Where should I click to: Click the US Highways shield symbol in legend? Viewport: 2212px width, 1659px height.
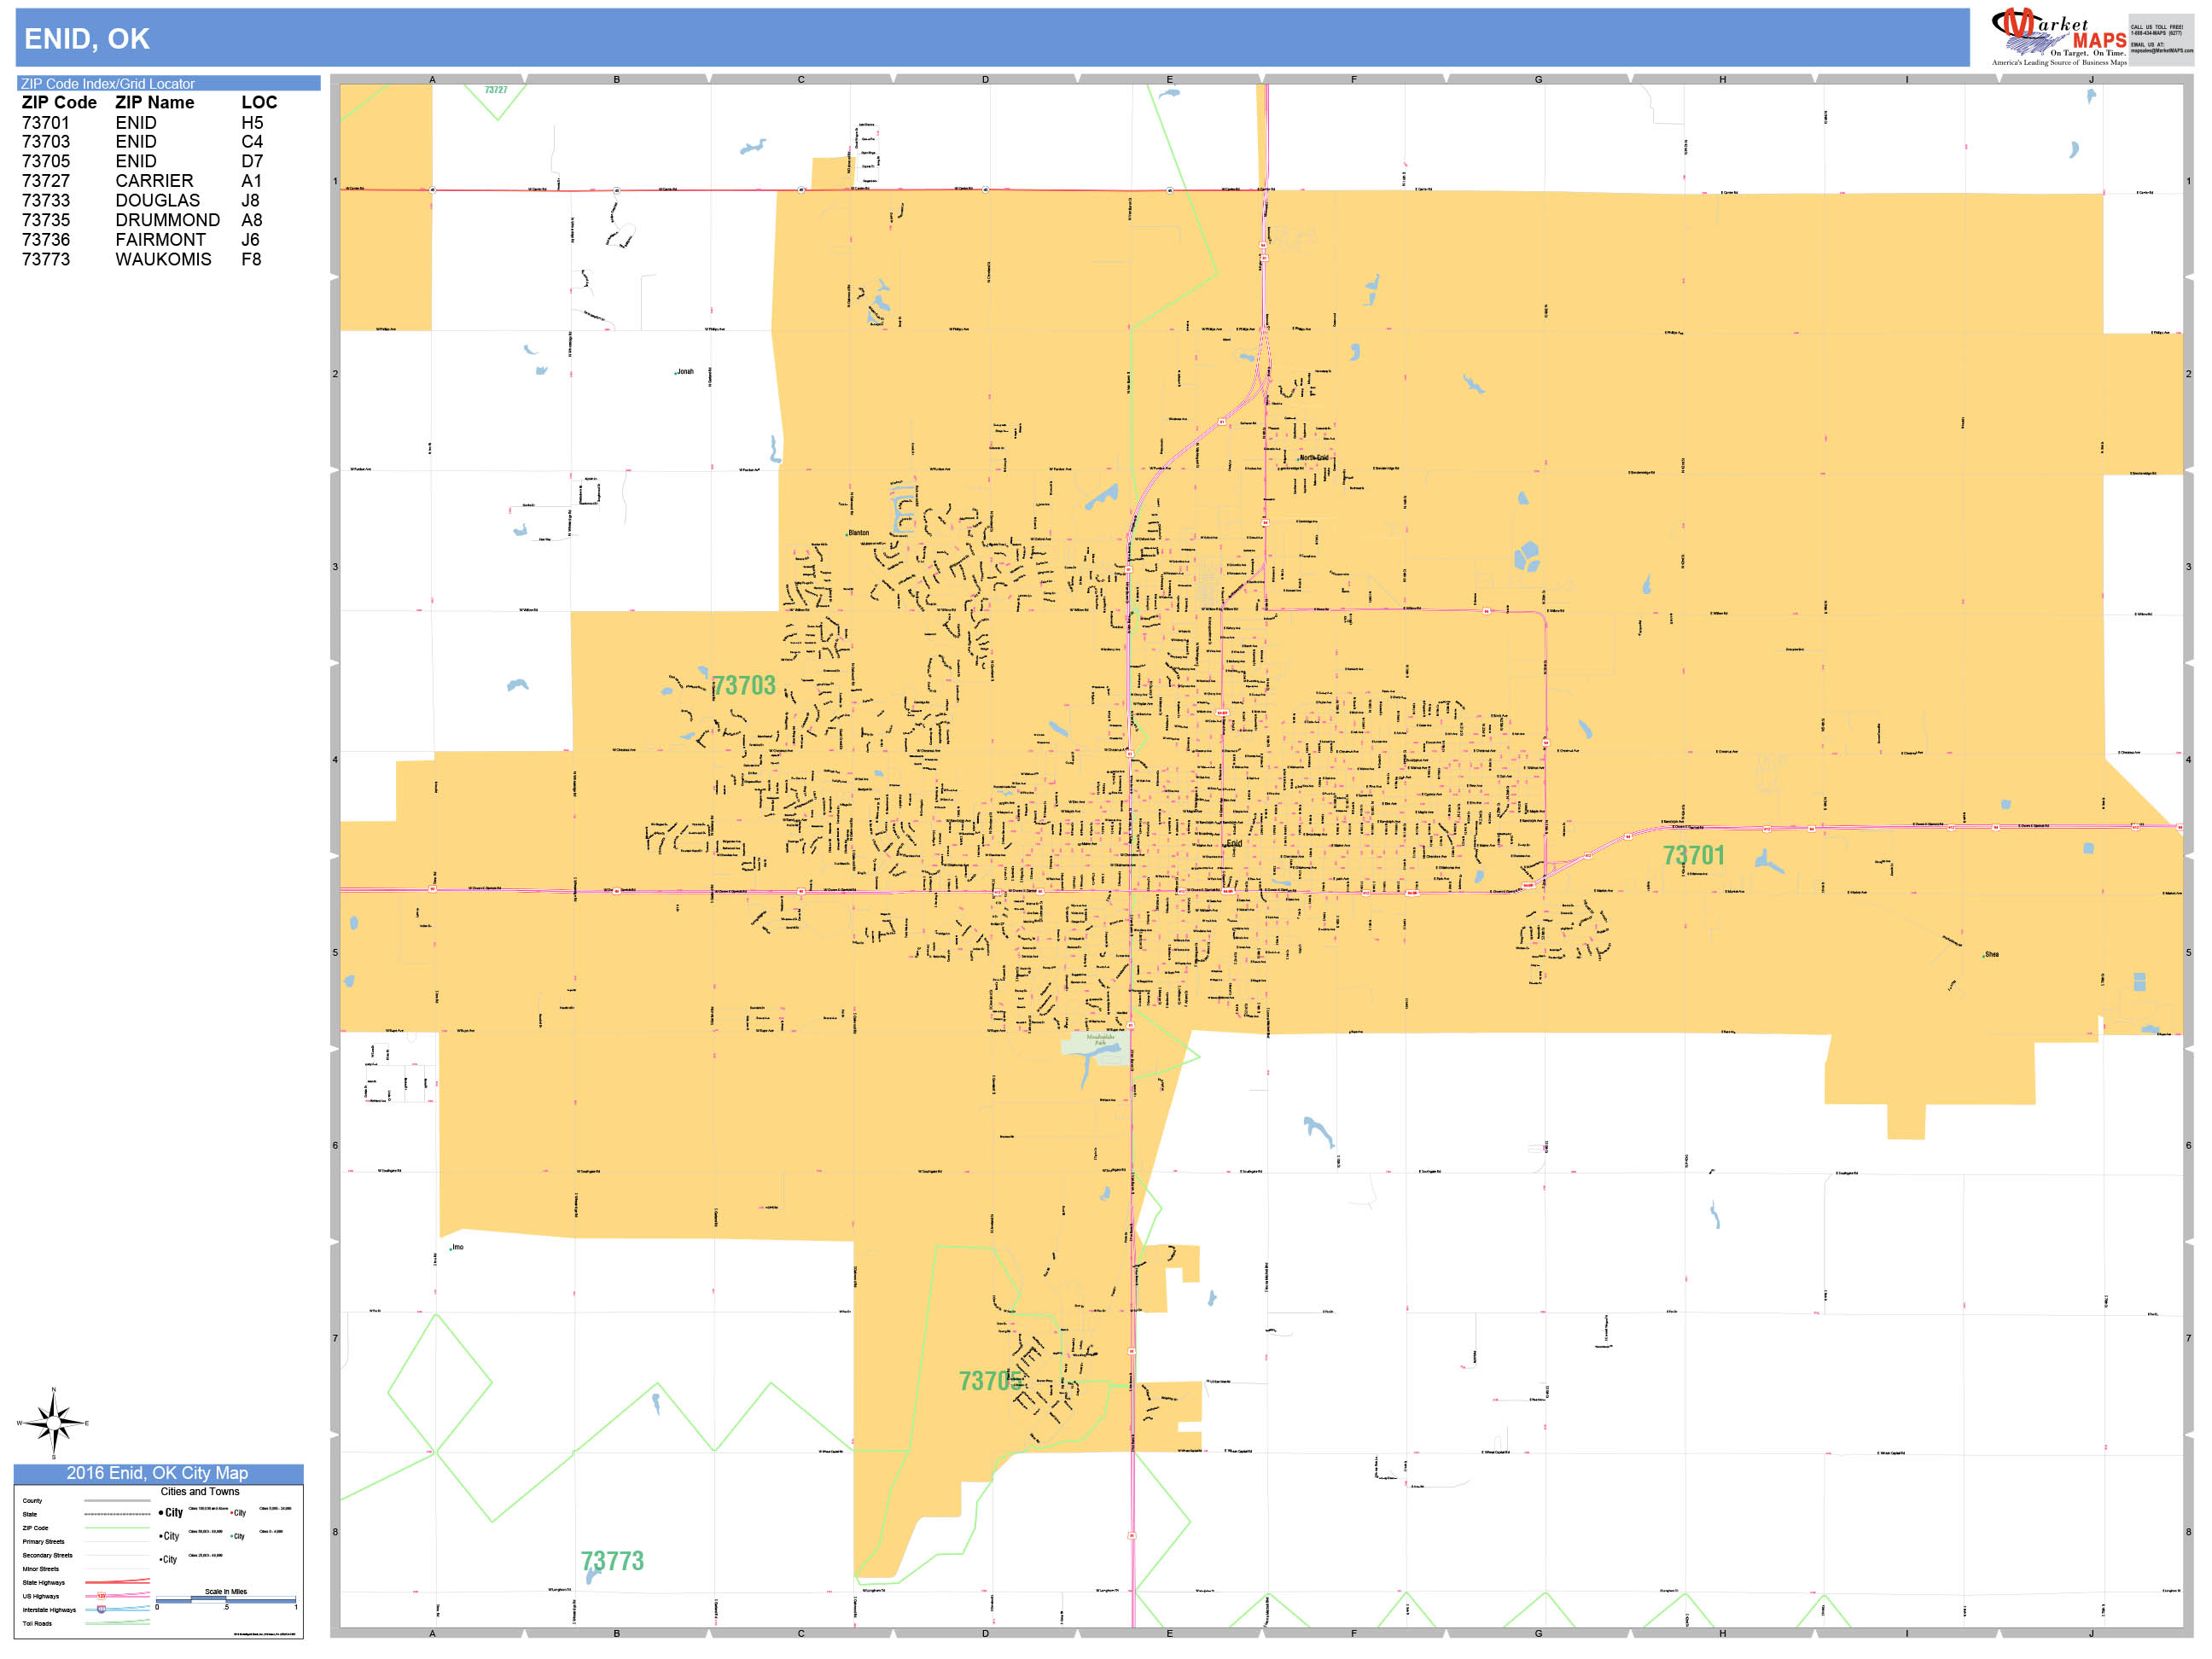point(101,1596)
